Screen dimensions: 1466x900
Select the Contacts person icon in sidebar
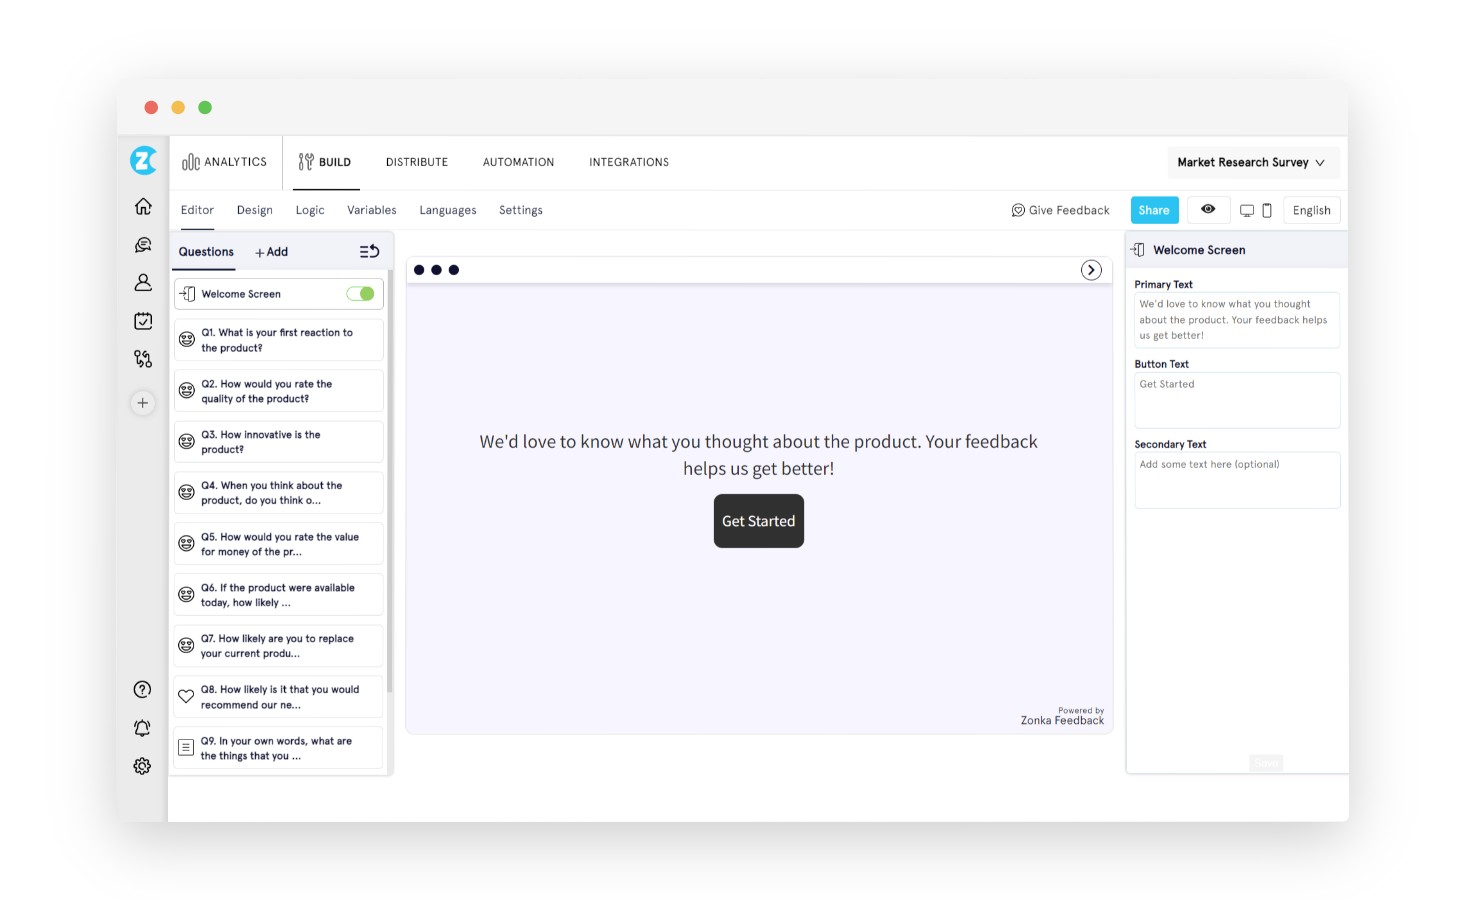(143, 282)
